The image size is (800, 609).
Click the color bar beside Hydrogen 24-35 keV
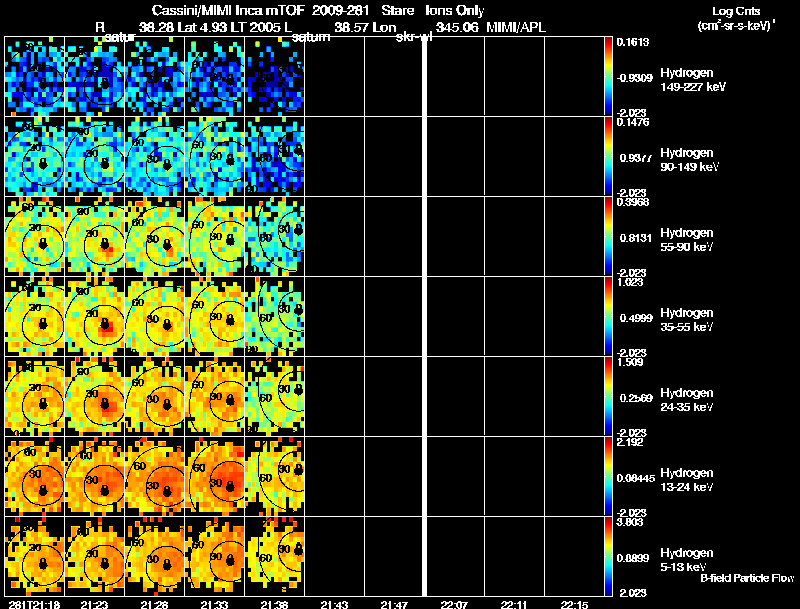click(608, 397)
